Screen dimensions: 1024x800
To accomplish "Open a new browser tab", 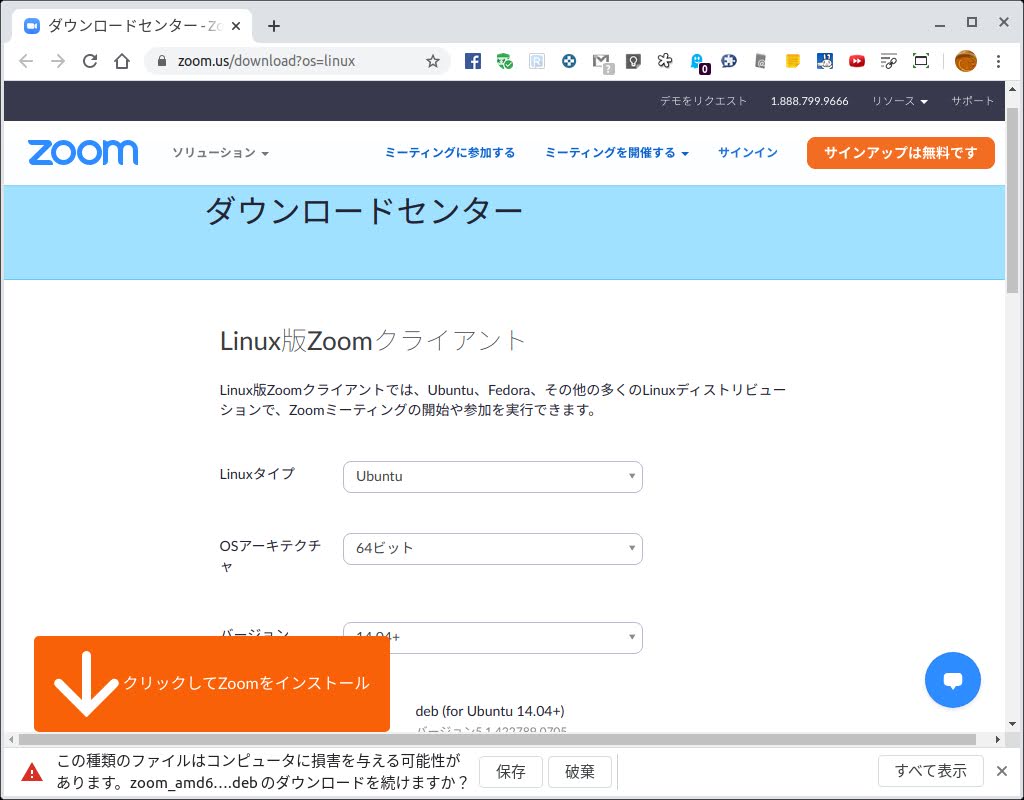I will (274, 26).
